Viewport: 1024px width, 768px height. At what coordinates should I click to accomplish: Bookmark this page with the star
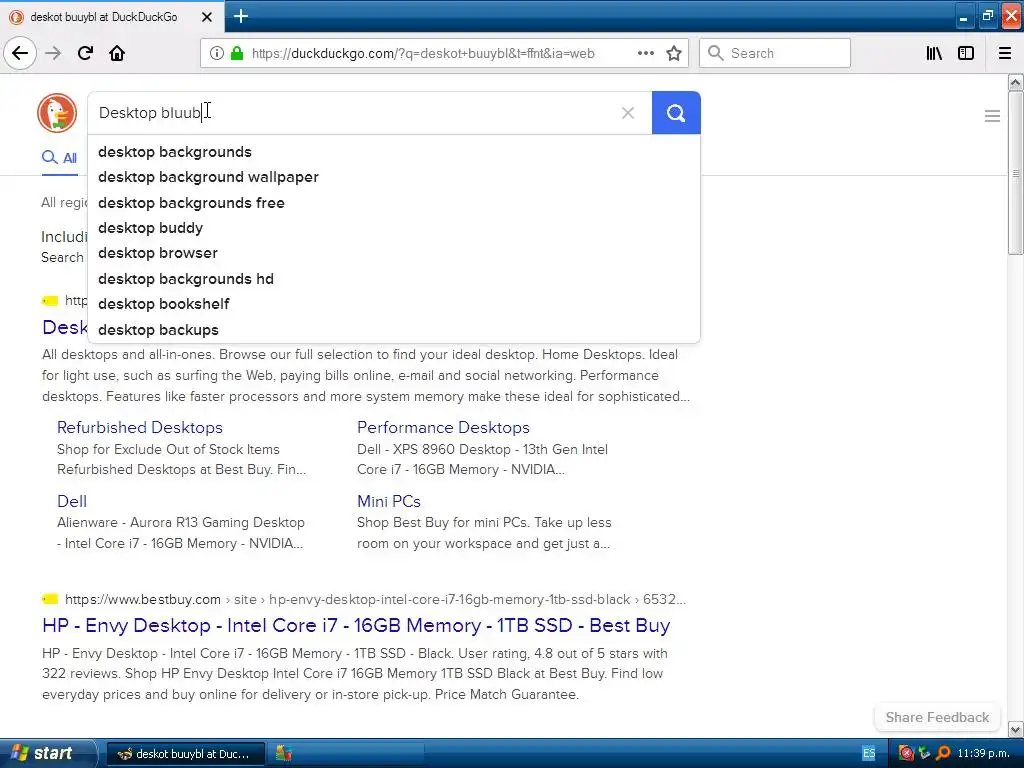[x=674, y=53]
